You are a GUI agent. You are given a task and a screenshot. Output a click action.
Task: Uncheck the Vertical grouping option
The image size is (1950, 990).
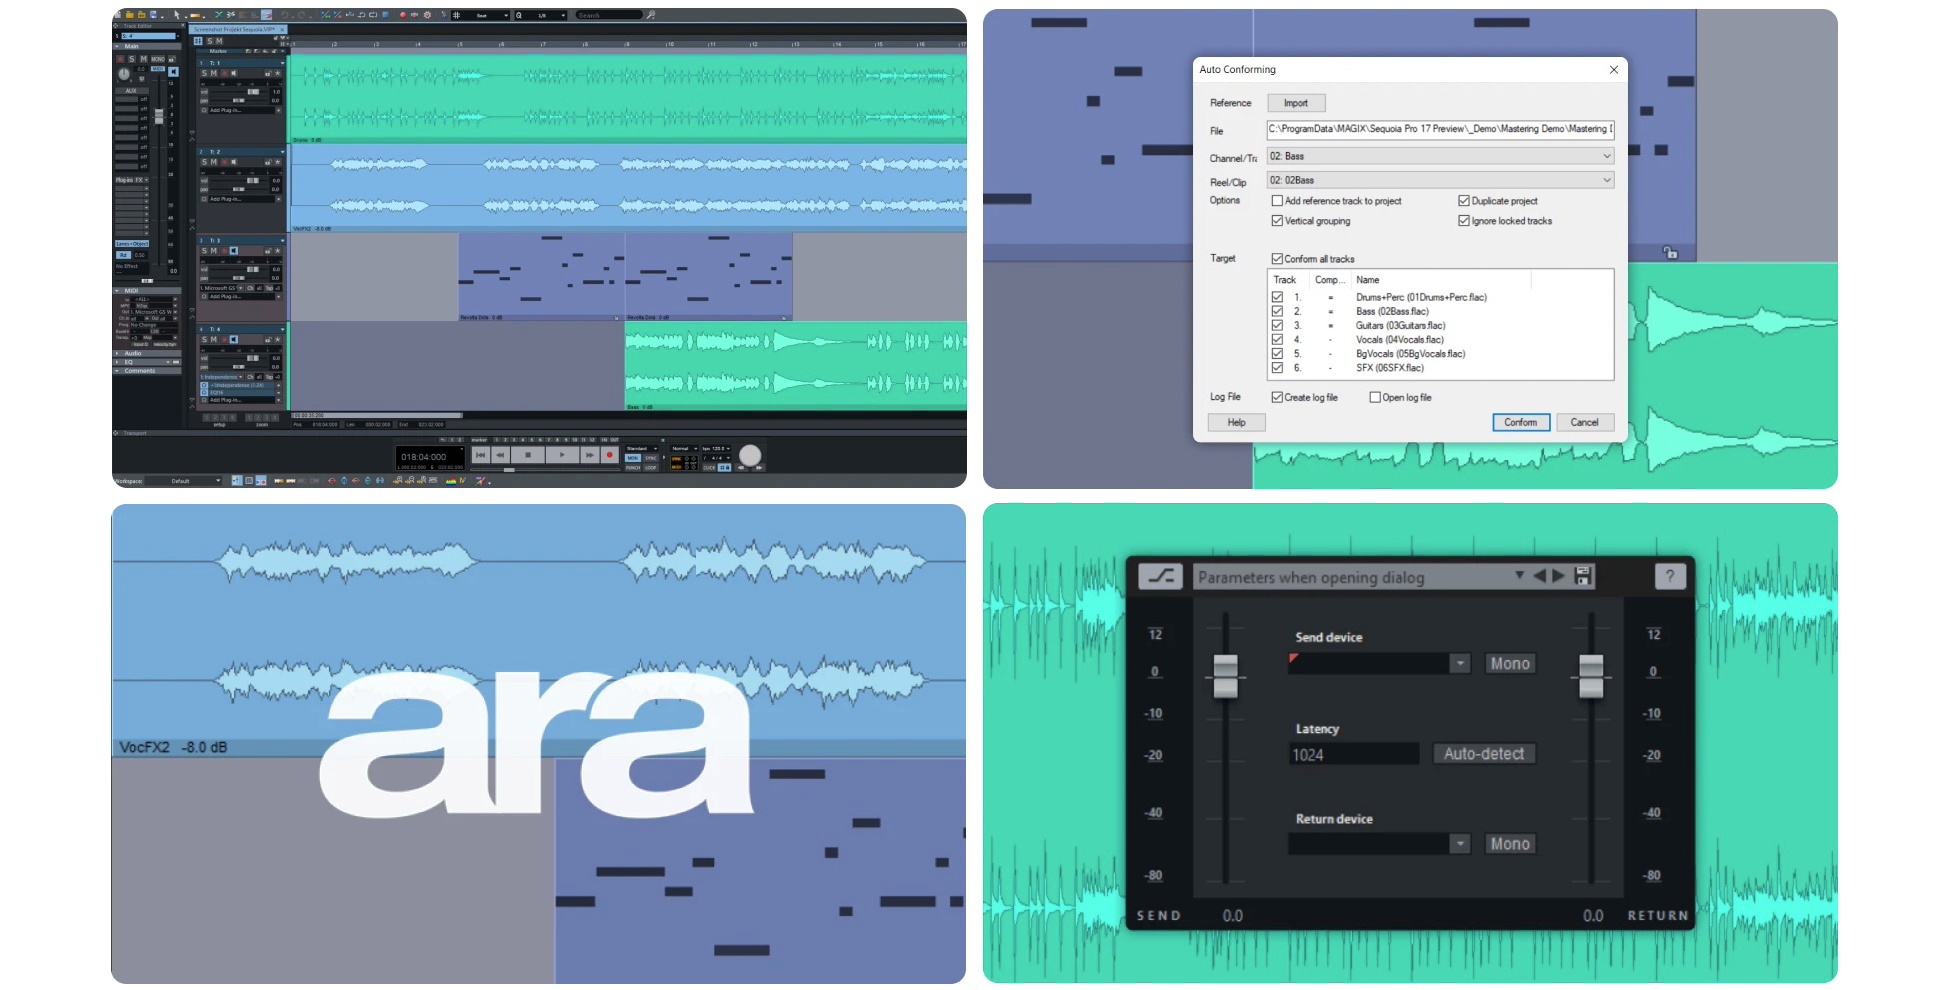point(1277,220)
